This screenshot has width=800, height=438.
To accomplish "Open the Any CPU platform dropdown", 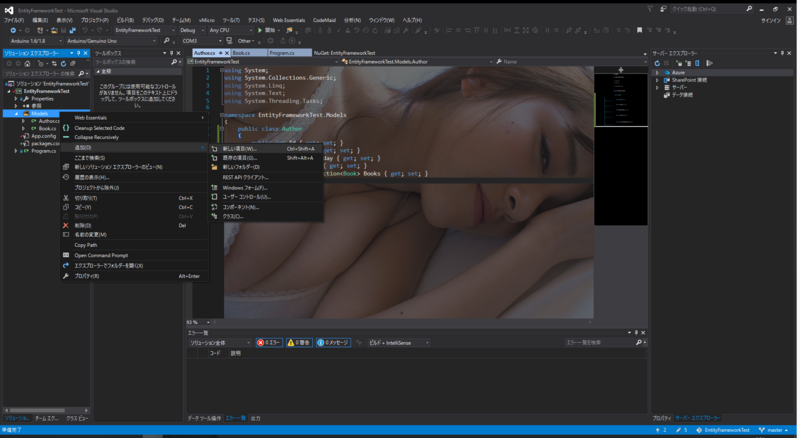I will tap(230, 30).
